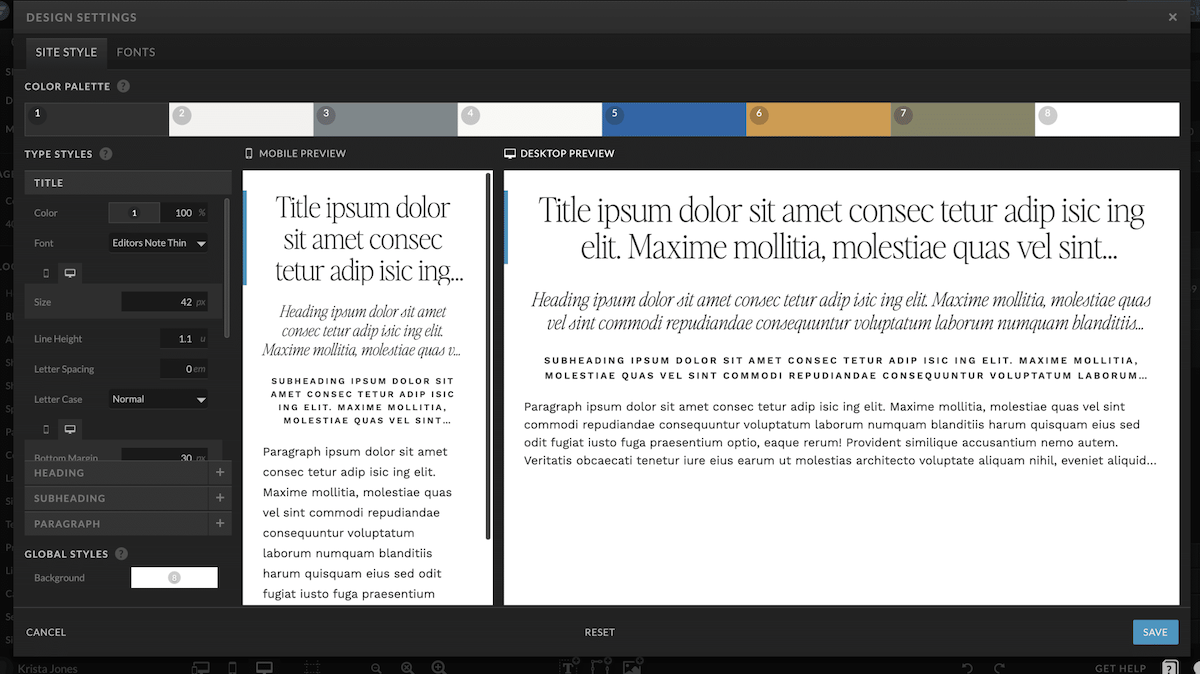Select palette color 5 blue swatch
The image size is (1200, 674).
point(674,119)
